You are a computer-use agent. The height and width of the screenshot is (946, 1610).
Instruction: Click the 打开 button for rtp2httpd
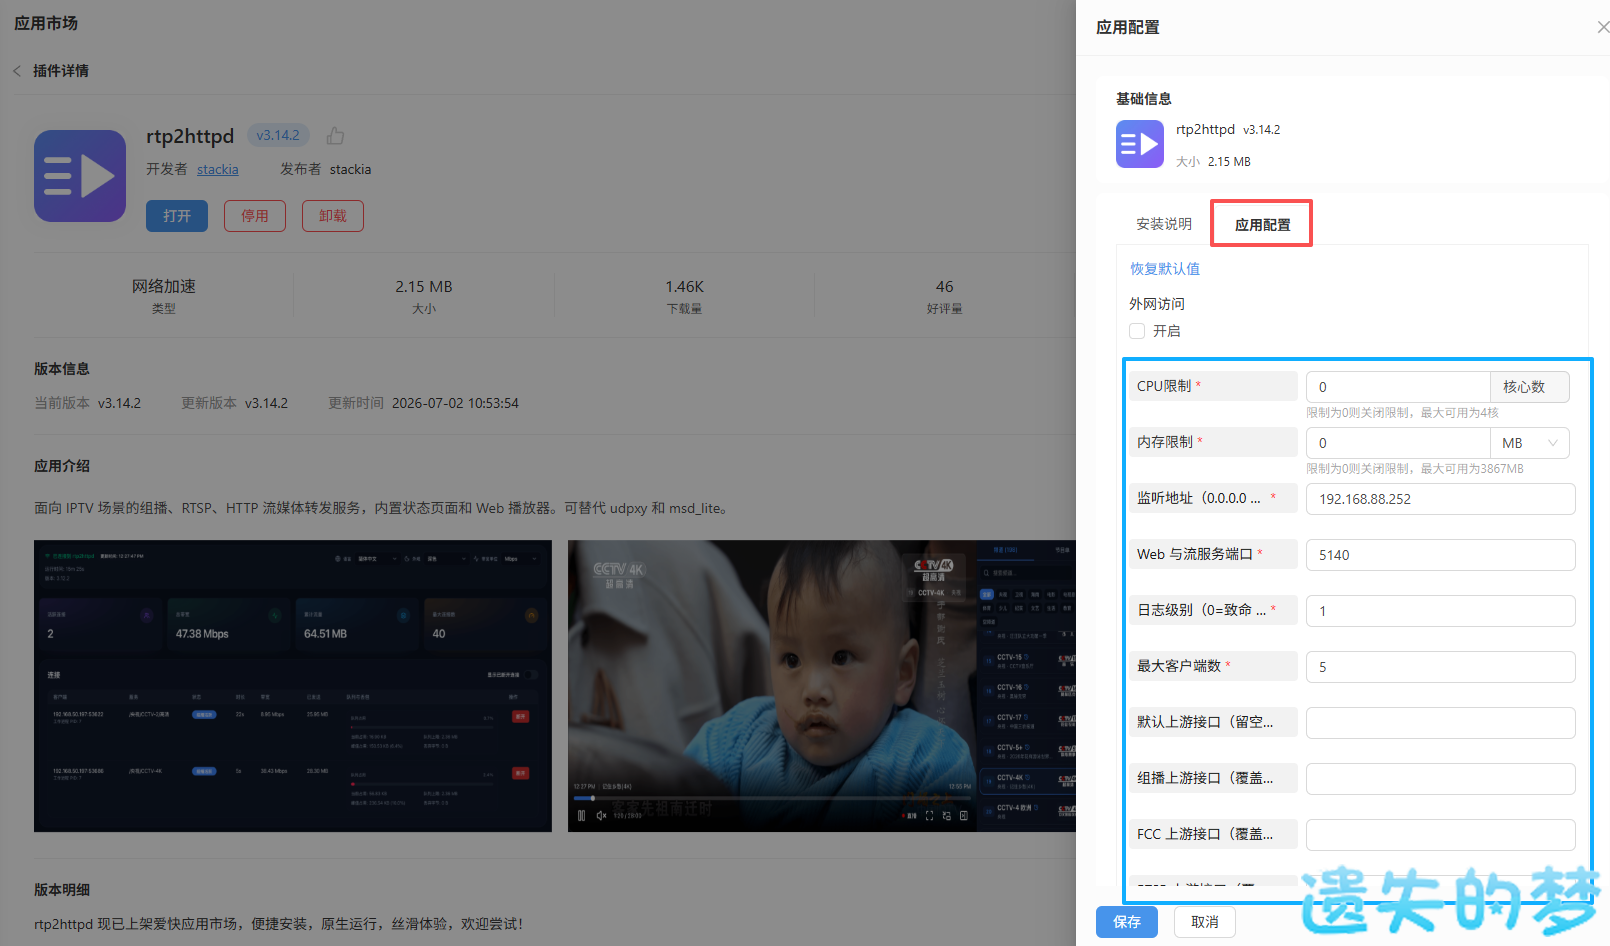pyautogui.click(x=177, y=216)
